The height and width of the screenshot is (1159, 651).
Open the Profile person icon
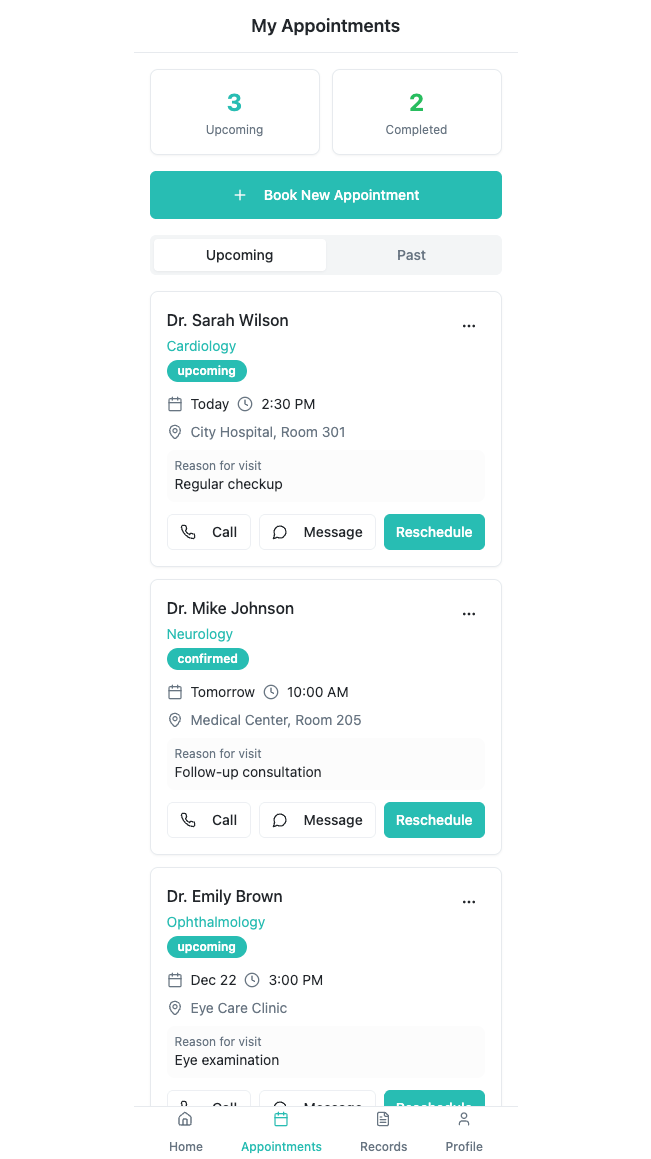pyautogui.click(x=464, y=1118)
